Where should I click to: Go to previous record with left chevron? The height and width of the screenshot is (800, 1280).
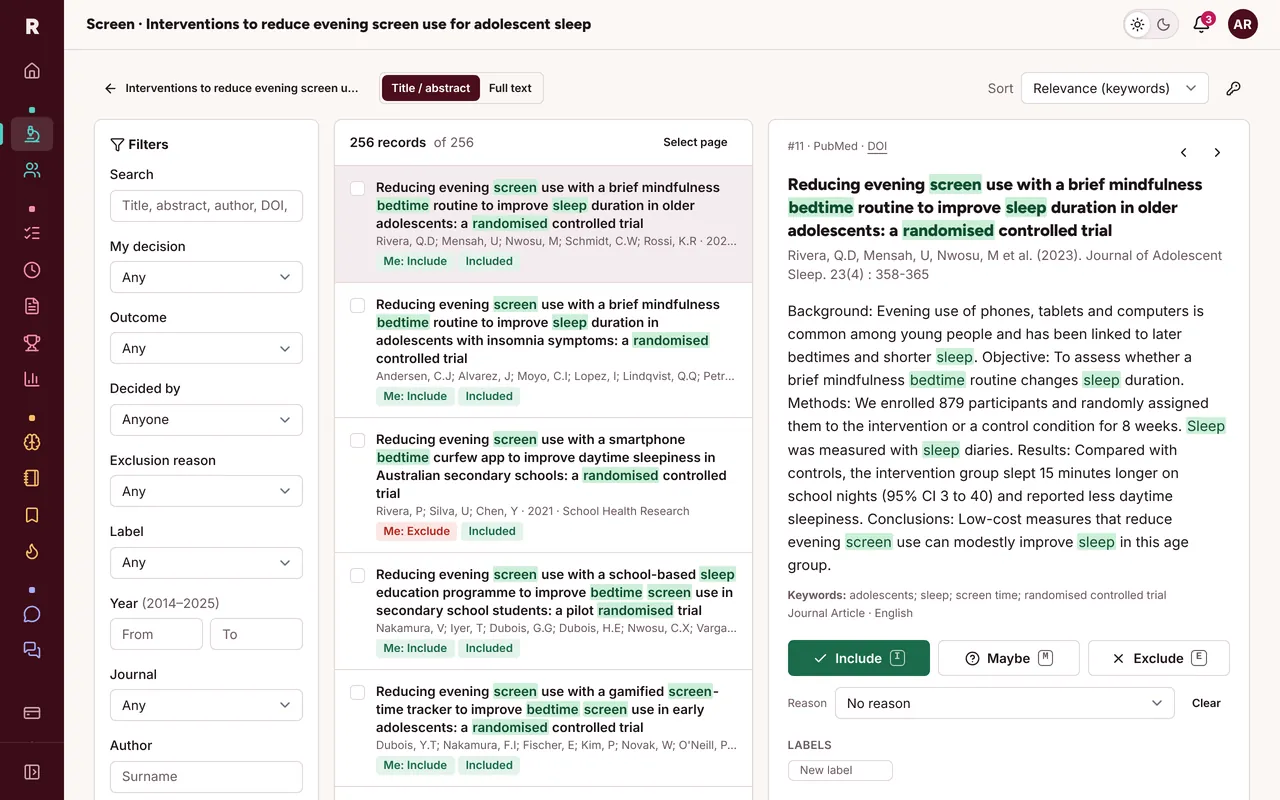pyautogui.click(x=1184, y=153)
